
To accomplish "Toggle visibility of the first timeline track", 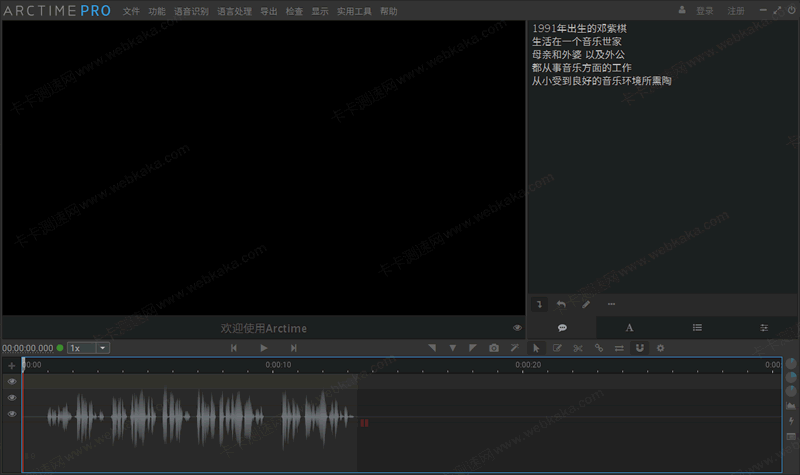I will (12, 381).
